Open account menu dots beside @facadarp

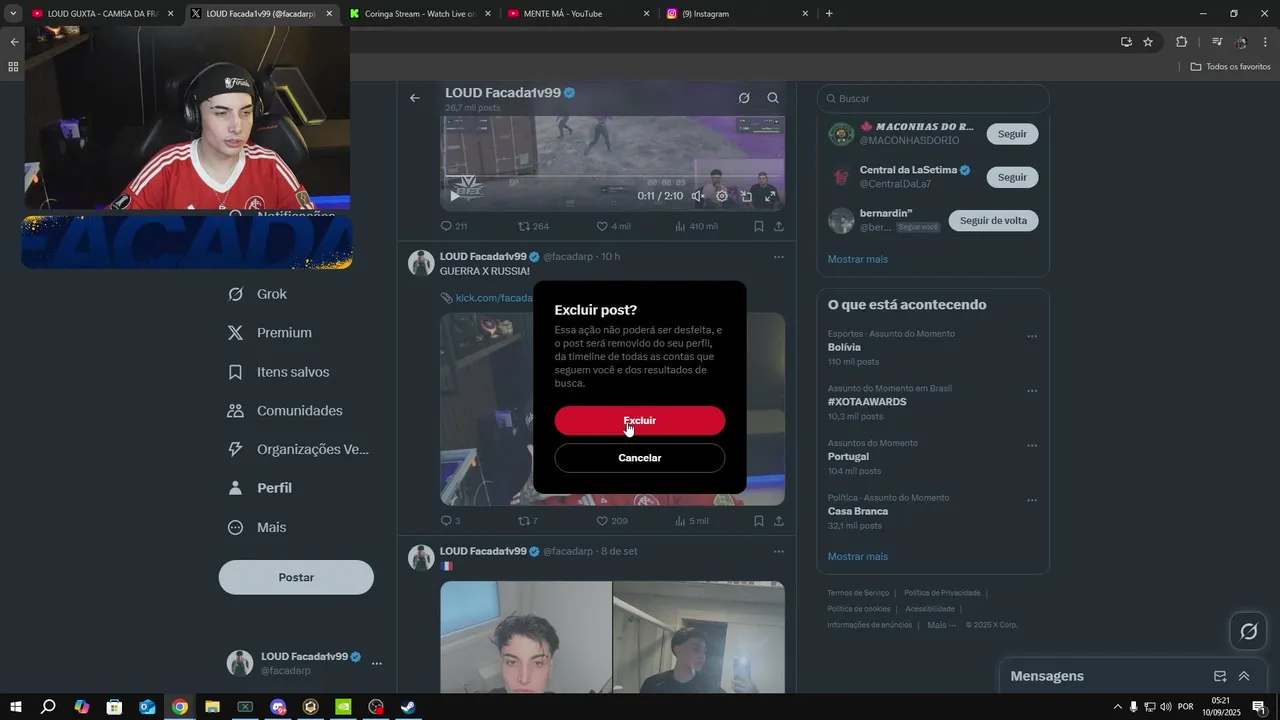point(377,663)
